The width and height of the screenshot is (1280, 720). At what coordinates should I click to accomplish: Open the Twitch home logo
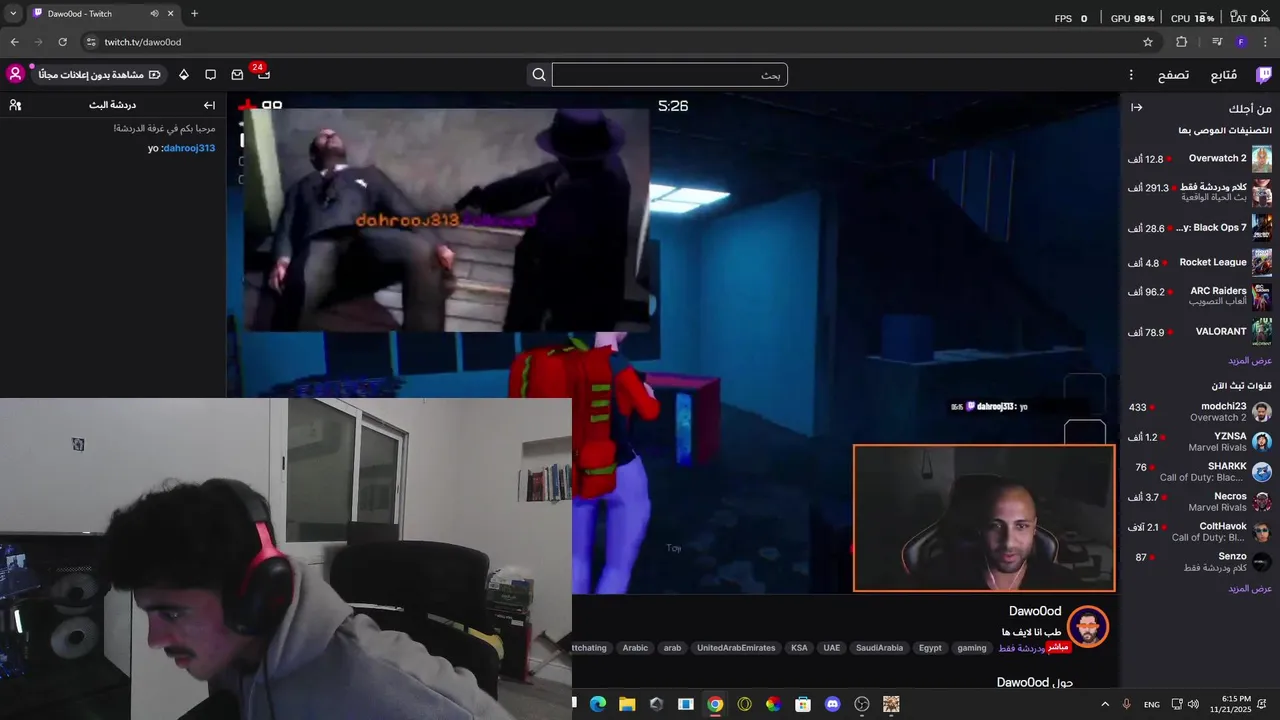pyautogui.click(x=1264, y=75)
